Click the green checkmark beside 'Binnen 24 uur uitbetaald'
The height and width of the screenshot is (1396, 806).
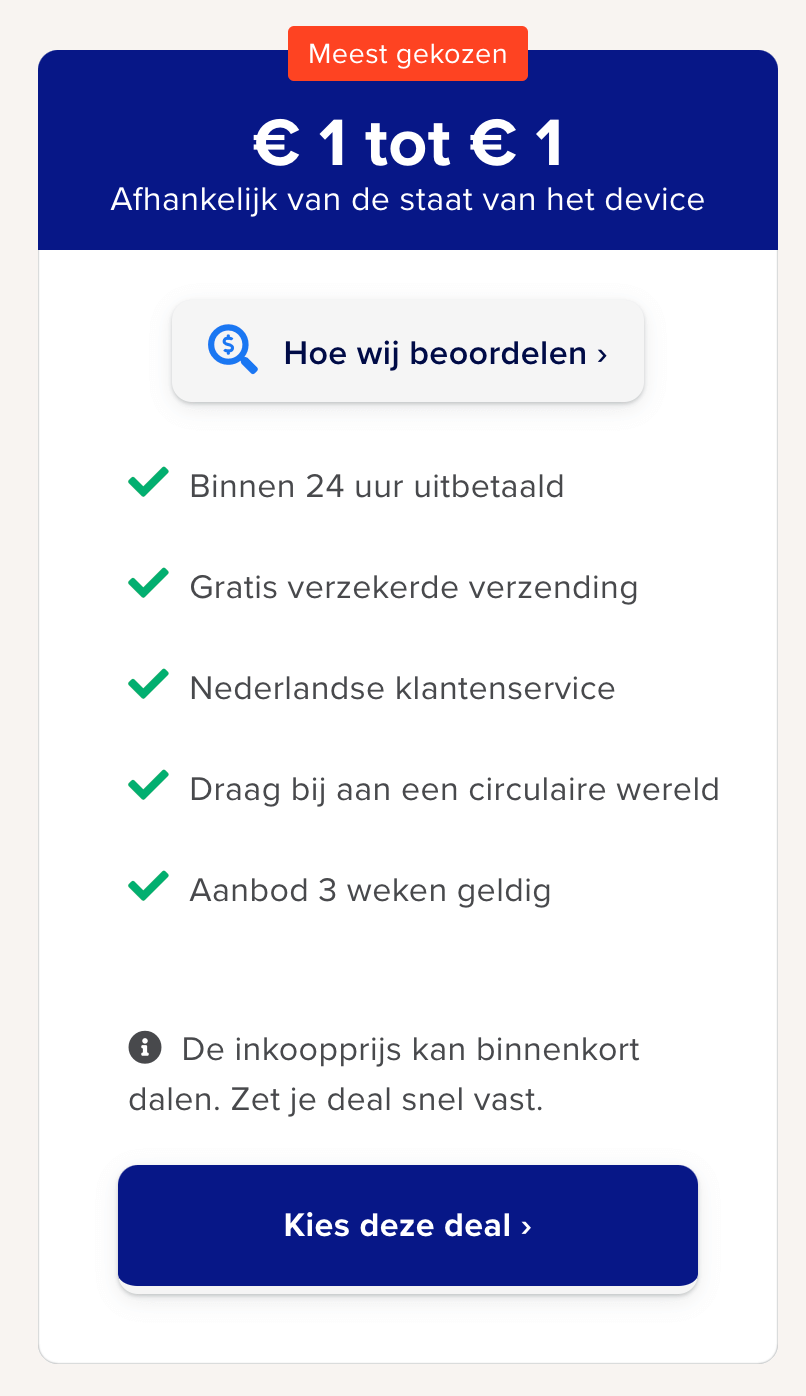(x=148, y=483)
